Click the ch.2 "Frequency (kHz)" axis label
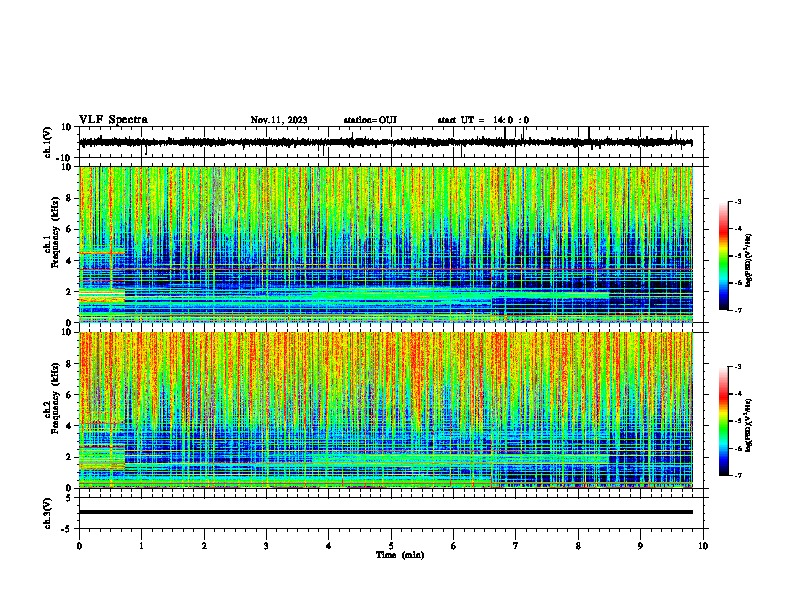The height and width of the screenshot is (612, 792). pos(55,398)
